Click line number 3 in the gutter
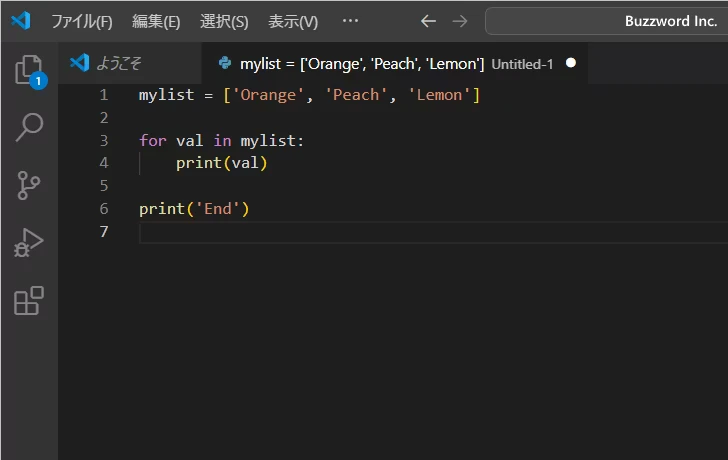This screenshot has height=460, width=728. (104, 141)
